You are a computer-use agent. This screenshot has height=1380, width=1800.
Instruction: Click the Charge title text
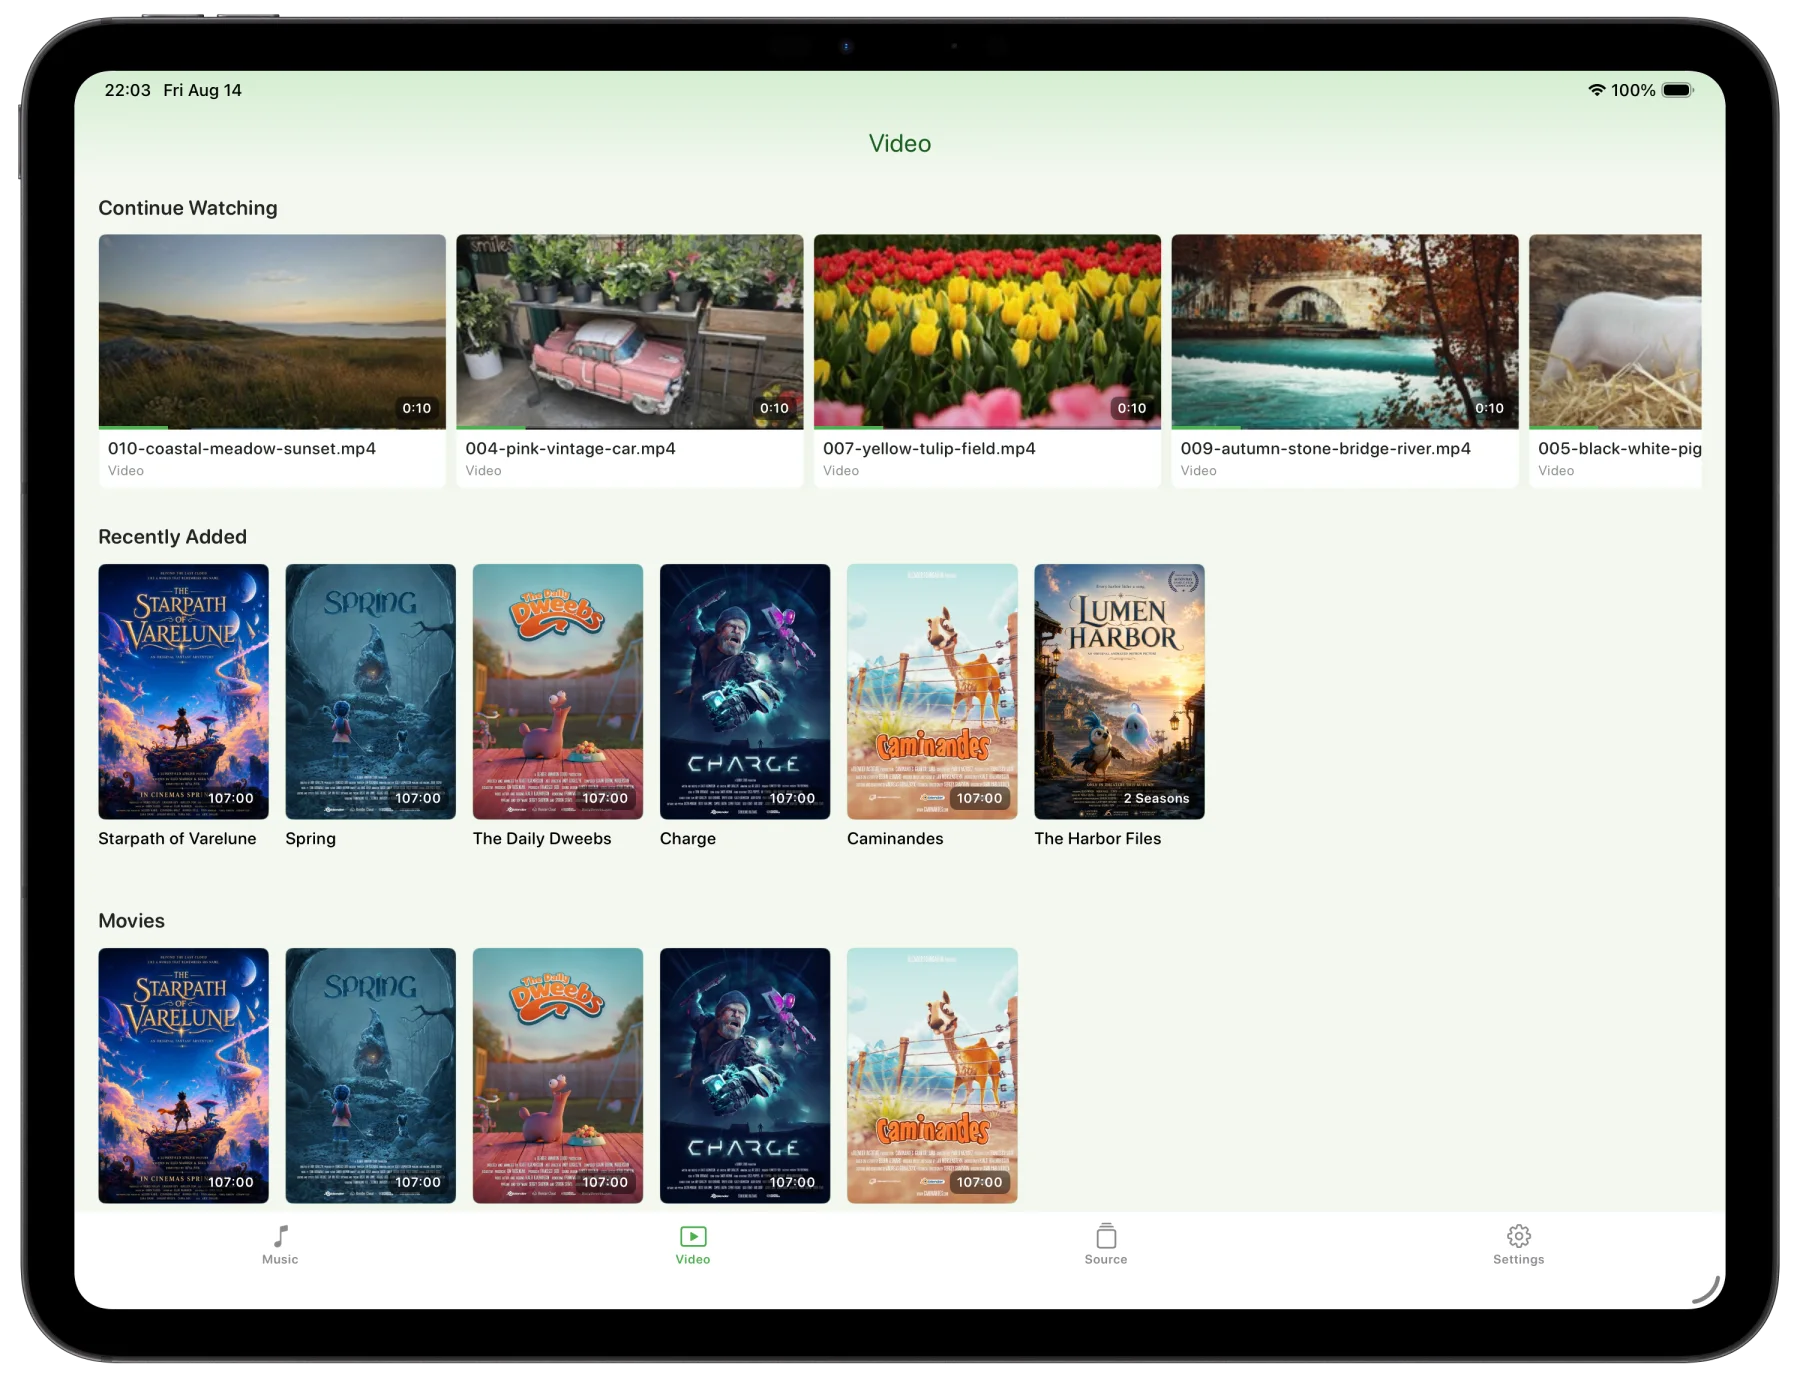tap(688, 839)
